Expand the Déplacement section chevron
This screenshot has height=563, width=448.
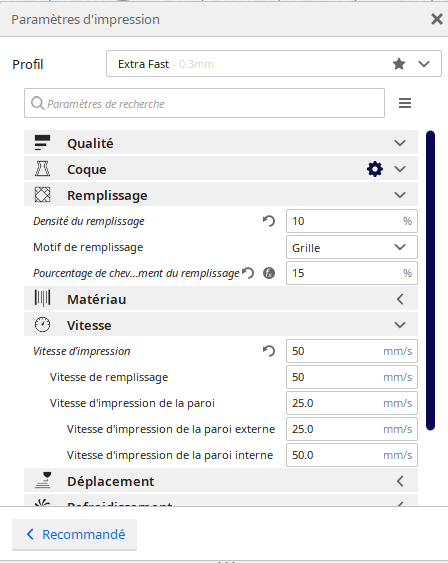[x=400, y=481]
